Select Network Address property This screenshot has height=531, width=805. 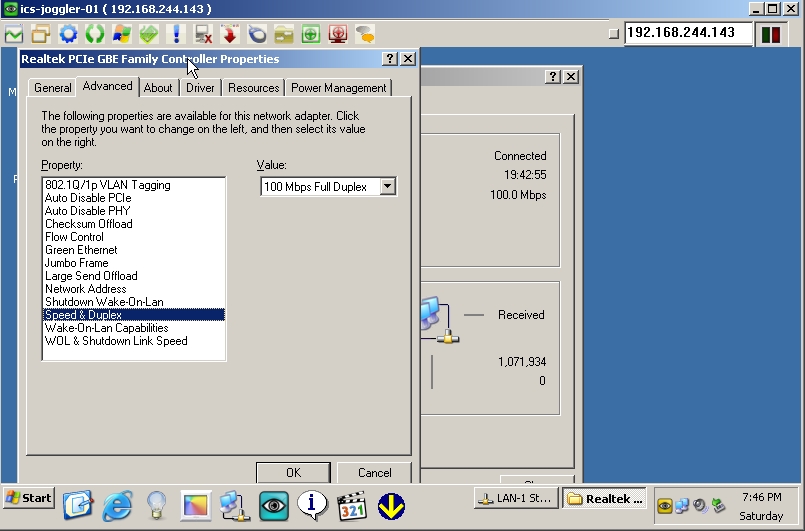[x=133, y=289]
